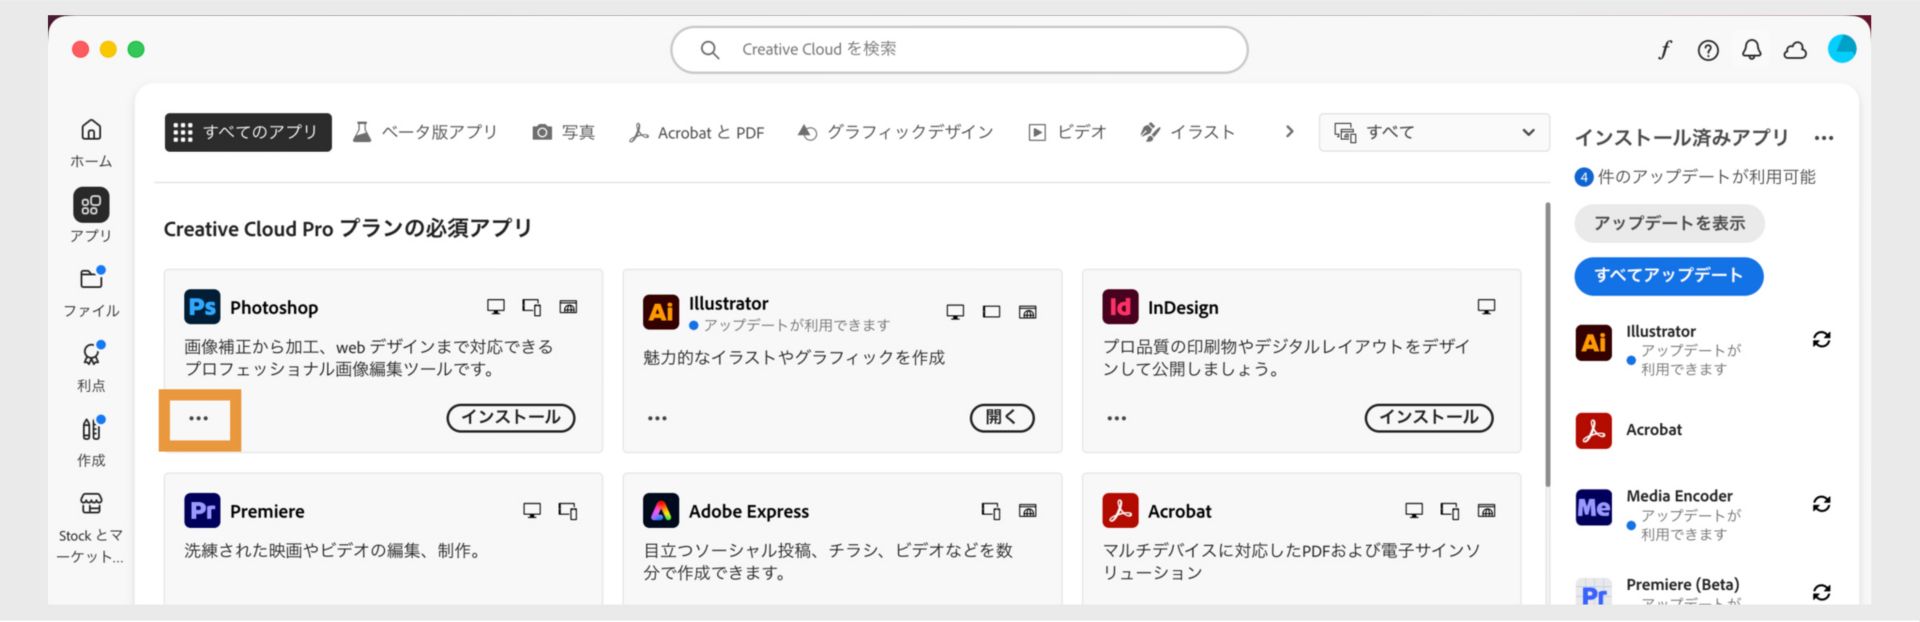Switch to ビデオ category tab

[x=1067, y=132]
